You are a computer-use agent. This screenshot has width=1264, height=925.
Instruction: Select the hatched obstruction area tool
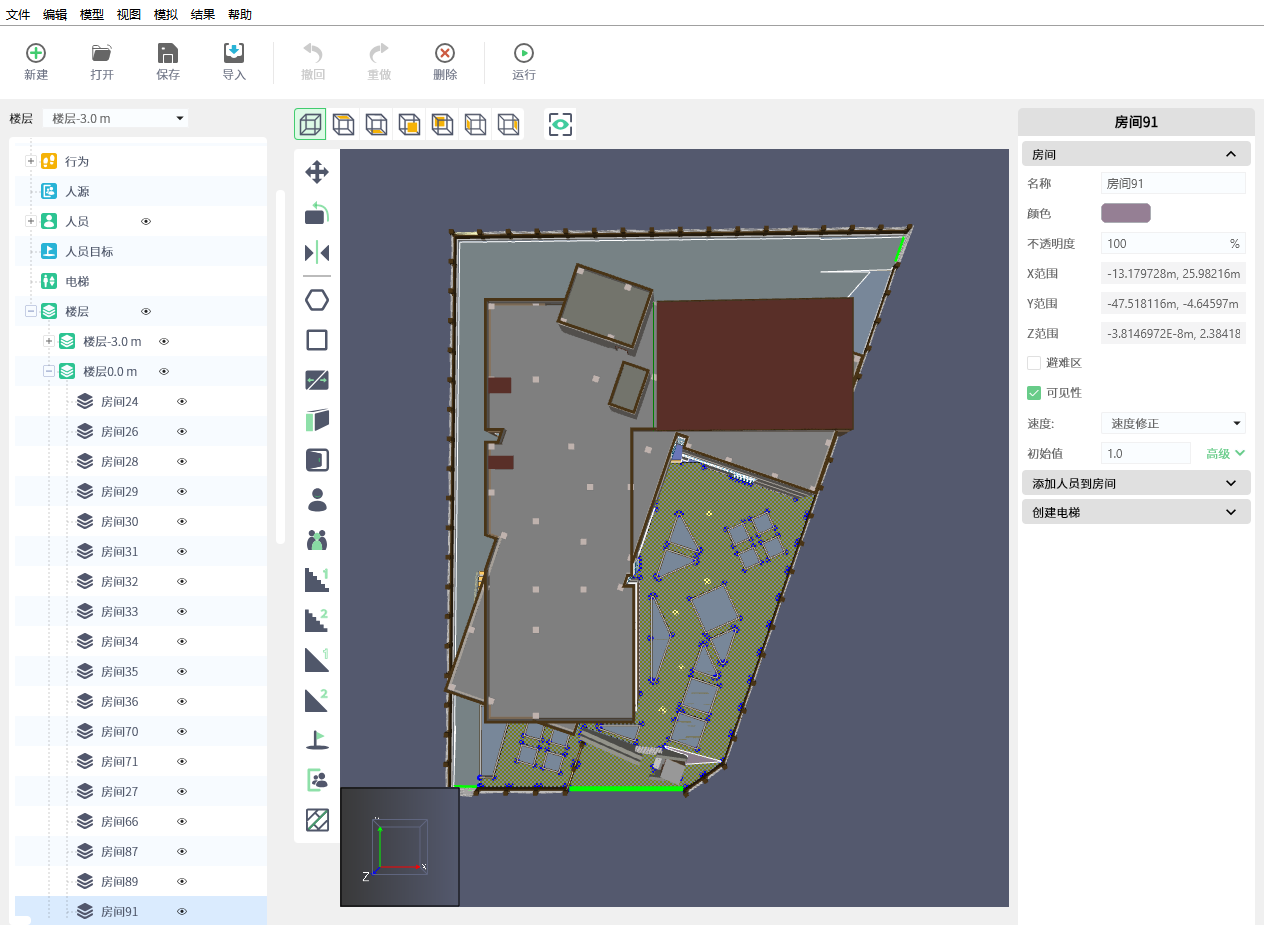click(317, 820)
